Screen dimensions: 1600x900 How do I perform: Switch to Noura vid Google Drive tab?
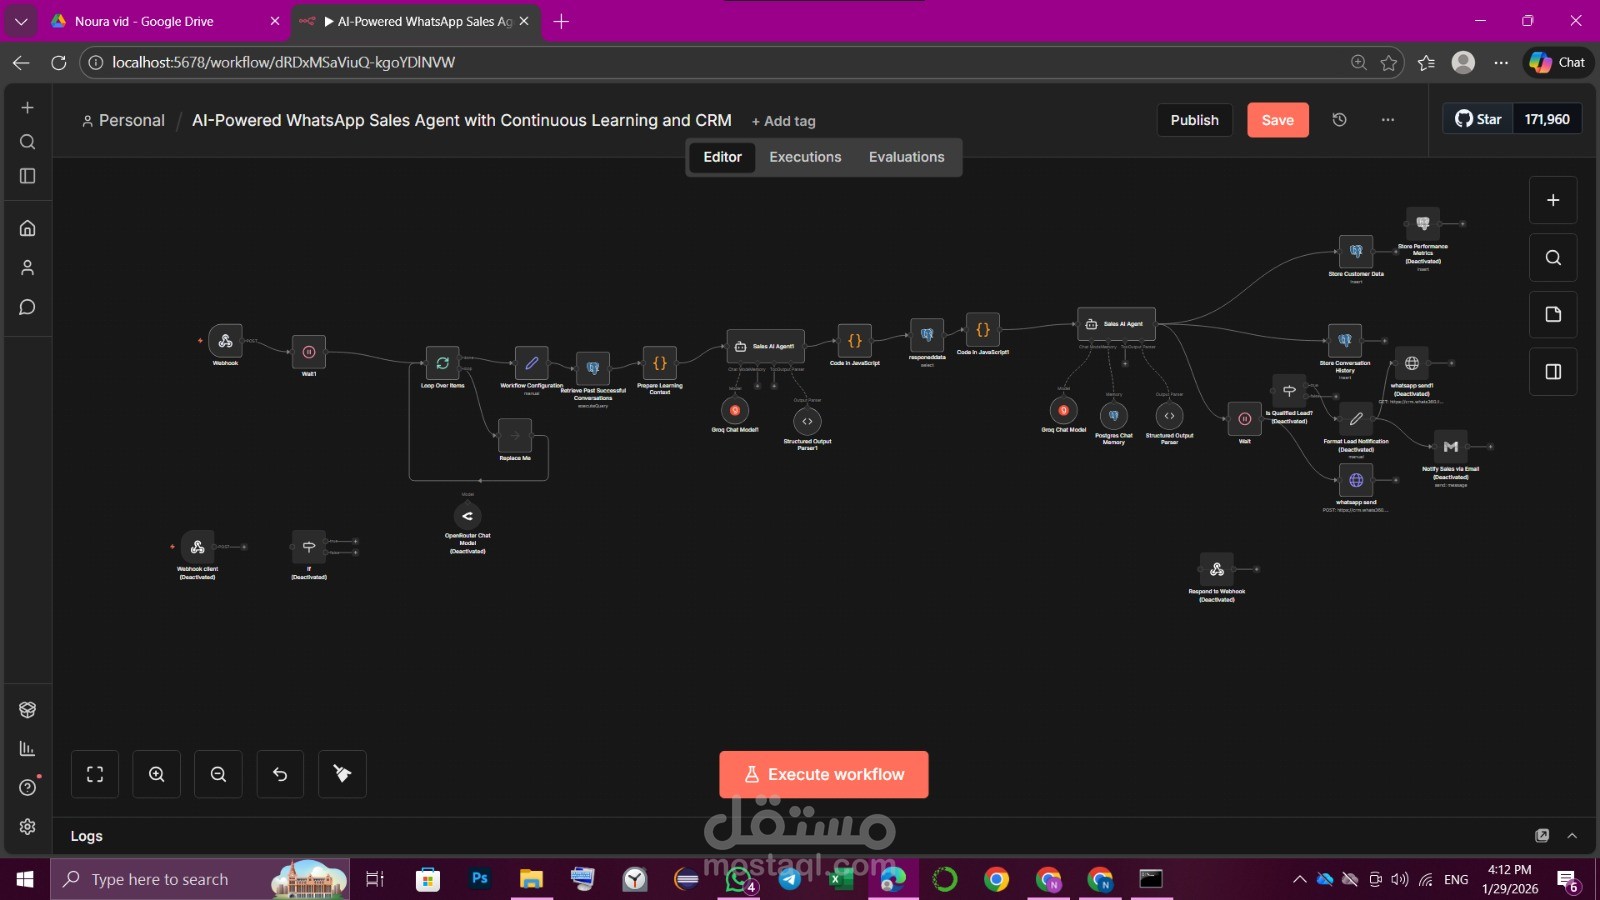pos(165,21)
